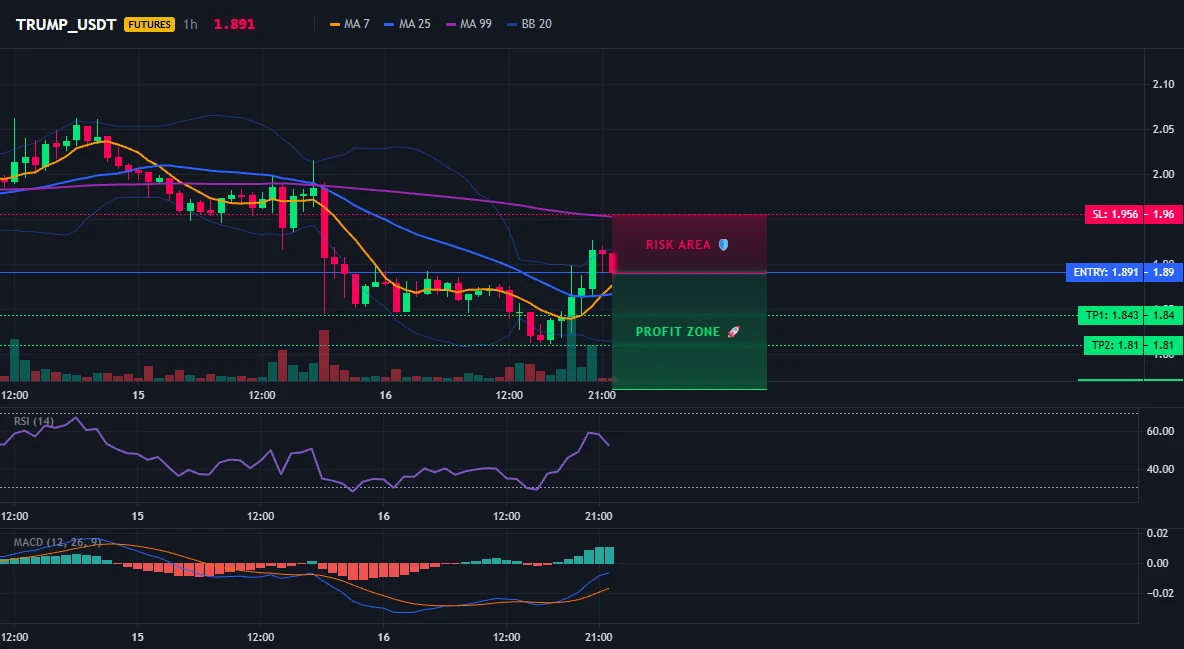Click the ENTRY: 1.891 price label
This screenshot has height=649, width=1184.
point(1105,272)
